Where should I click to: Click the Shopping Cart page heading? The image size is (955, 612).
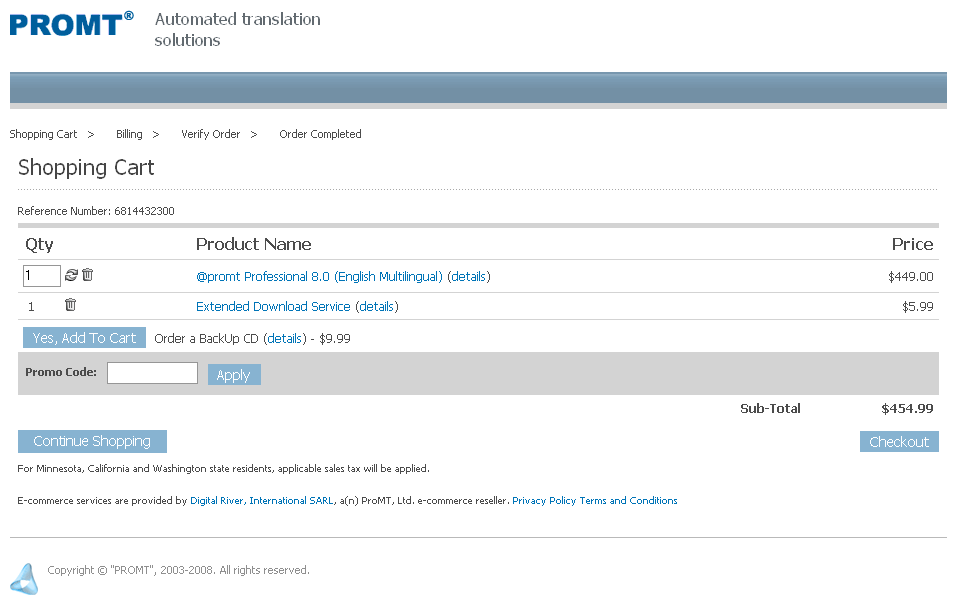click(86, 167)
